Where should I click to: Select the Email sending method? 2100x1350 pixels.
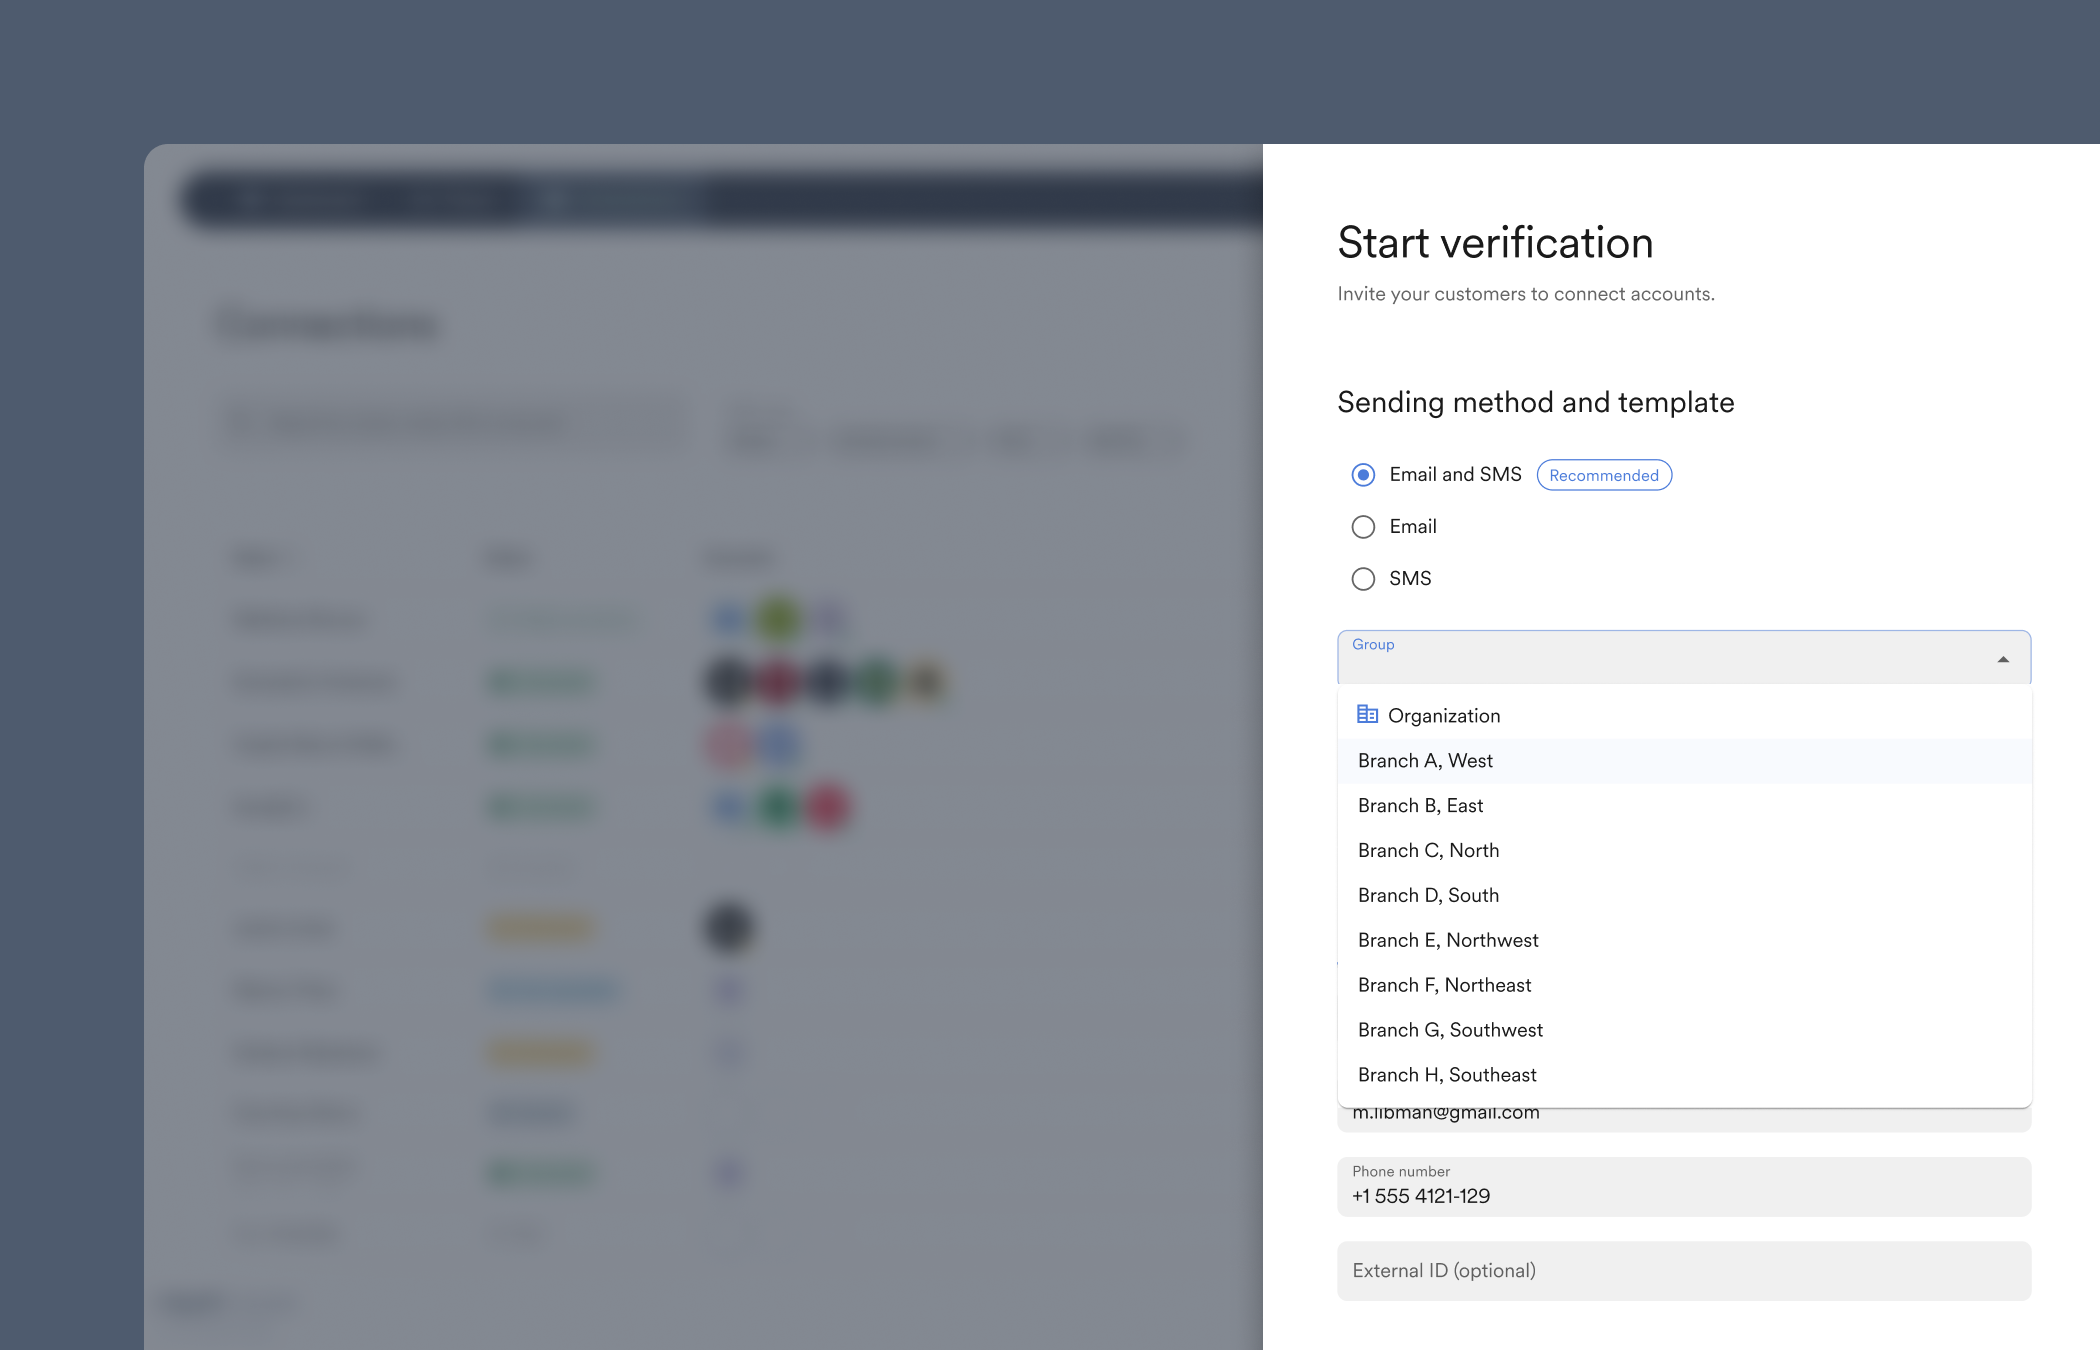point(1363,526)
